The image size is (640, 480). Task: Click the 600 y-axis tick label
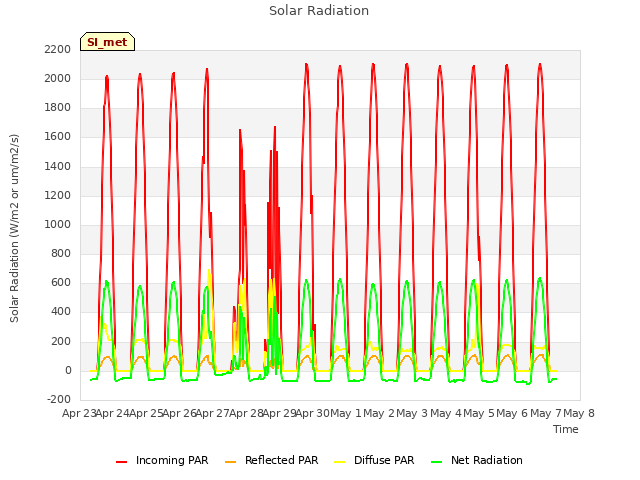(61, 283)
